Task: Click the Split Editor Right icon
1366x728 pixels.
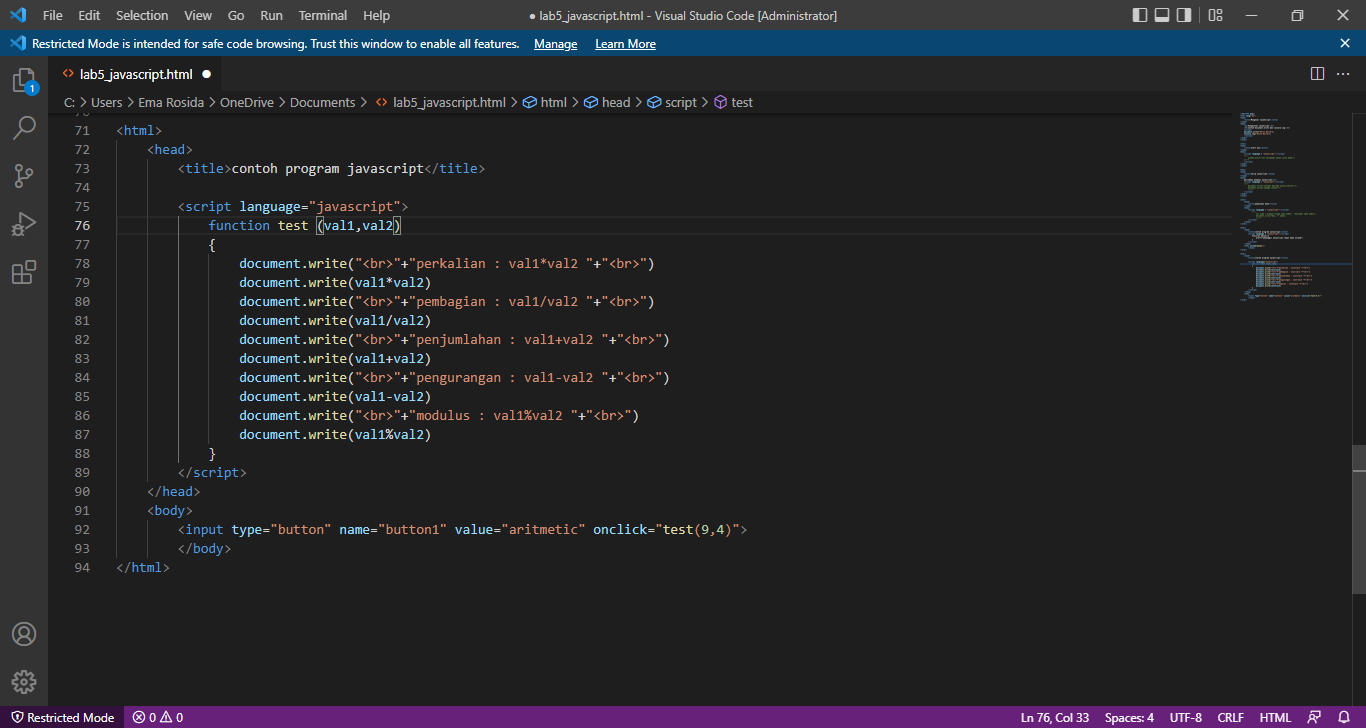Action: coord(1317,74)
